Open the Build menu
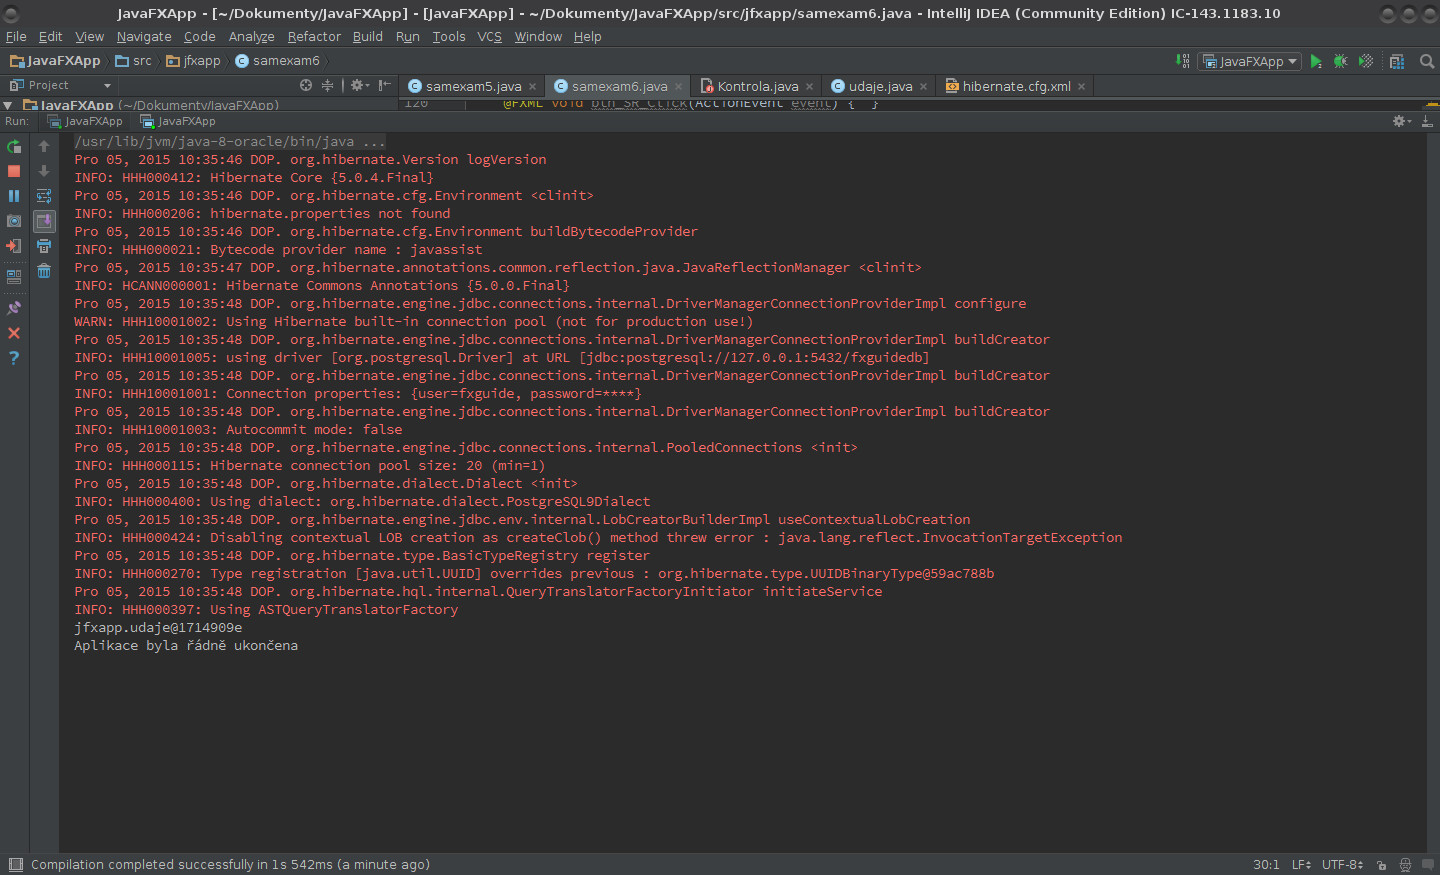Image resolution: width=1440 pixels, height=875 pixels. [x=368, y=37]
